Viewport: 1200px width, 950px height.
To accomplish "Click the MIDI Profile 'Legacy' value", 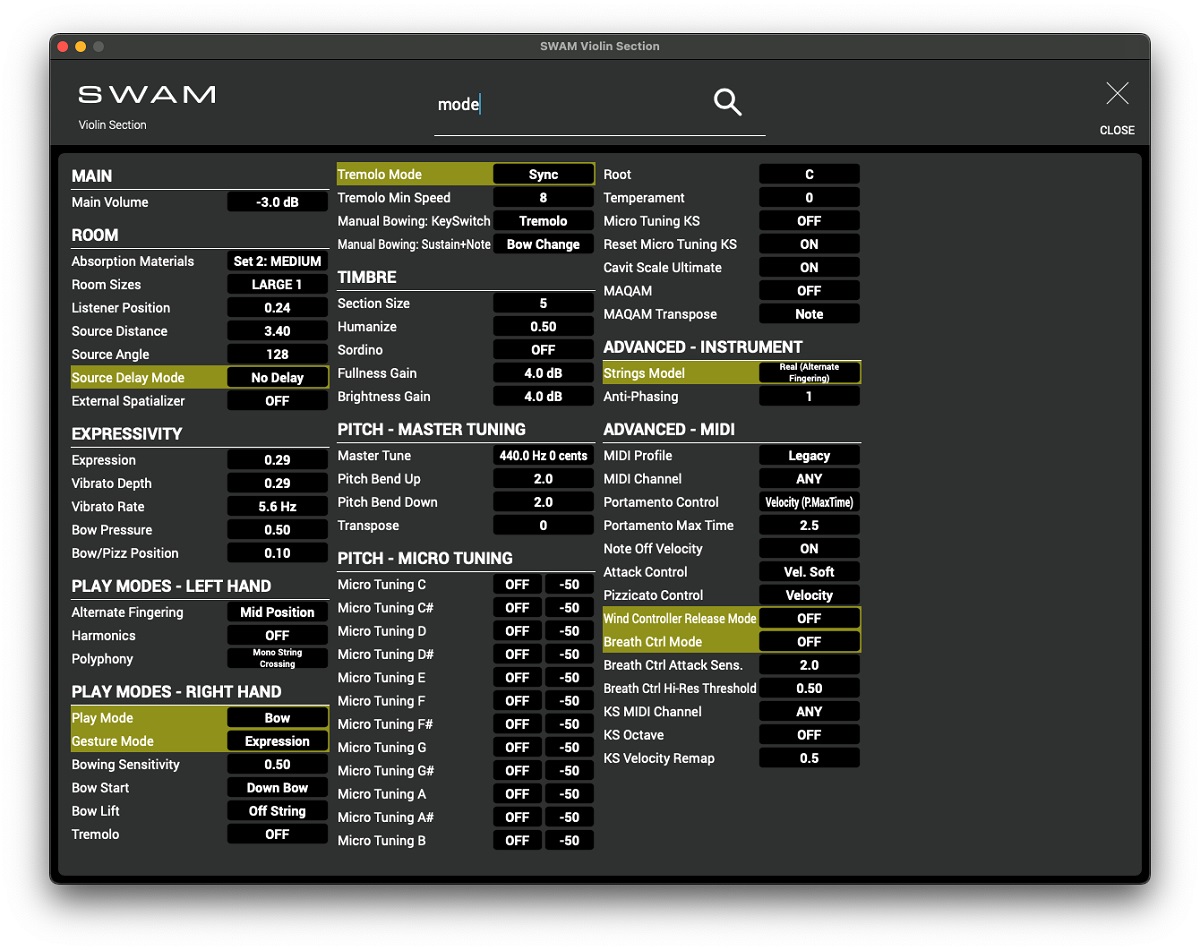I will [809, 456].
